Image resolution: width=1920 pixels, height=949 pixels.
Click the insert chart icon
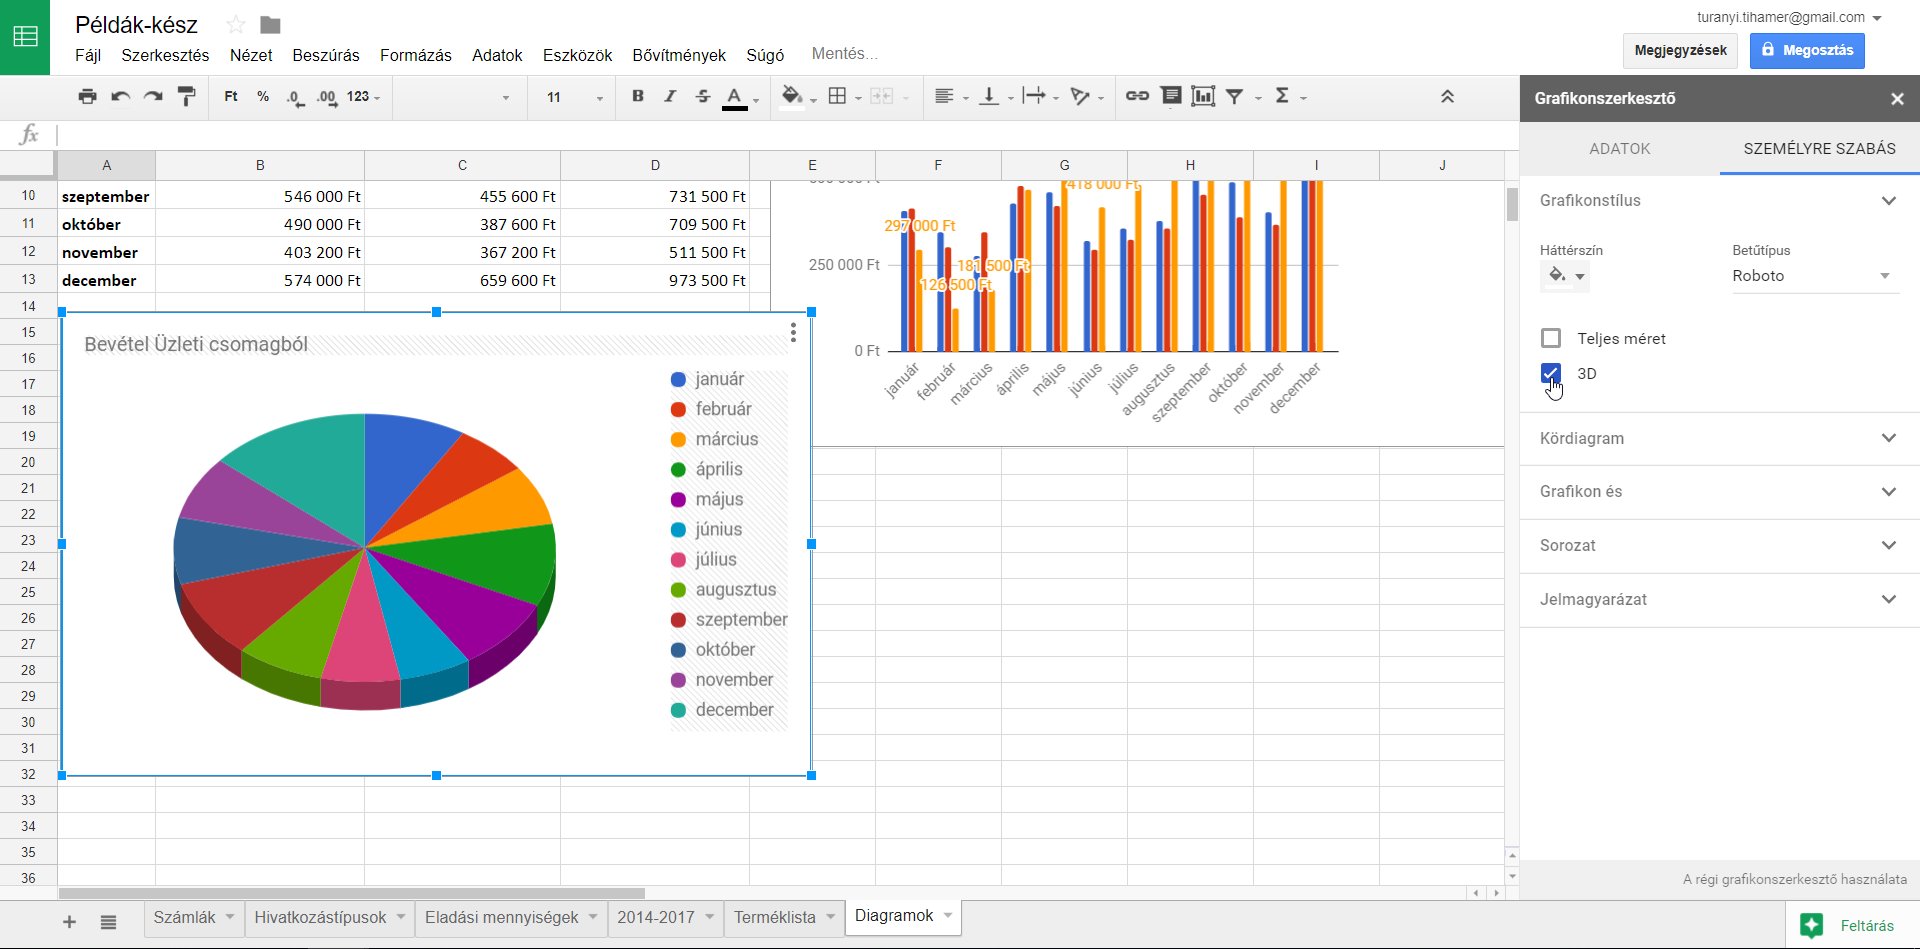point(1203,96)
